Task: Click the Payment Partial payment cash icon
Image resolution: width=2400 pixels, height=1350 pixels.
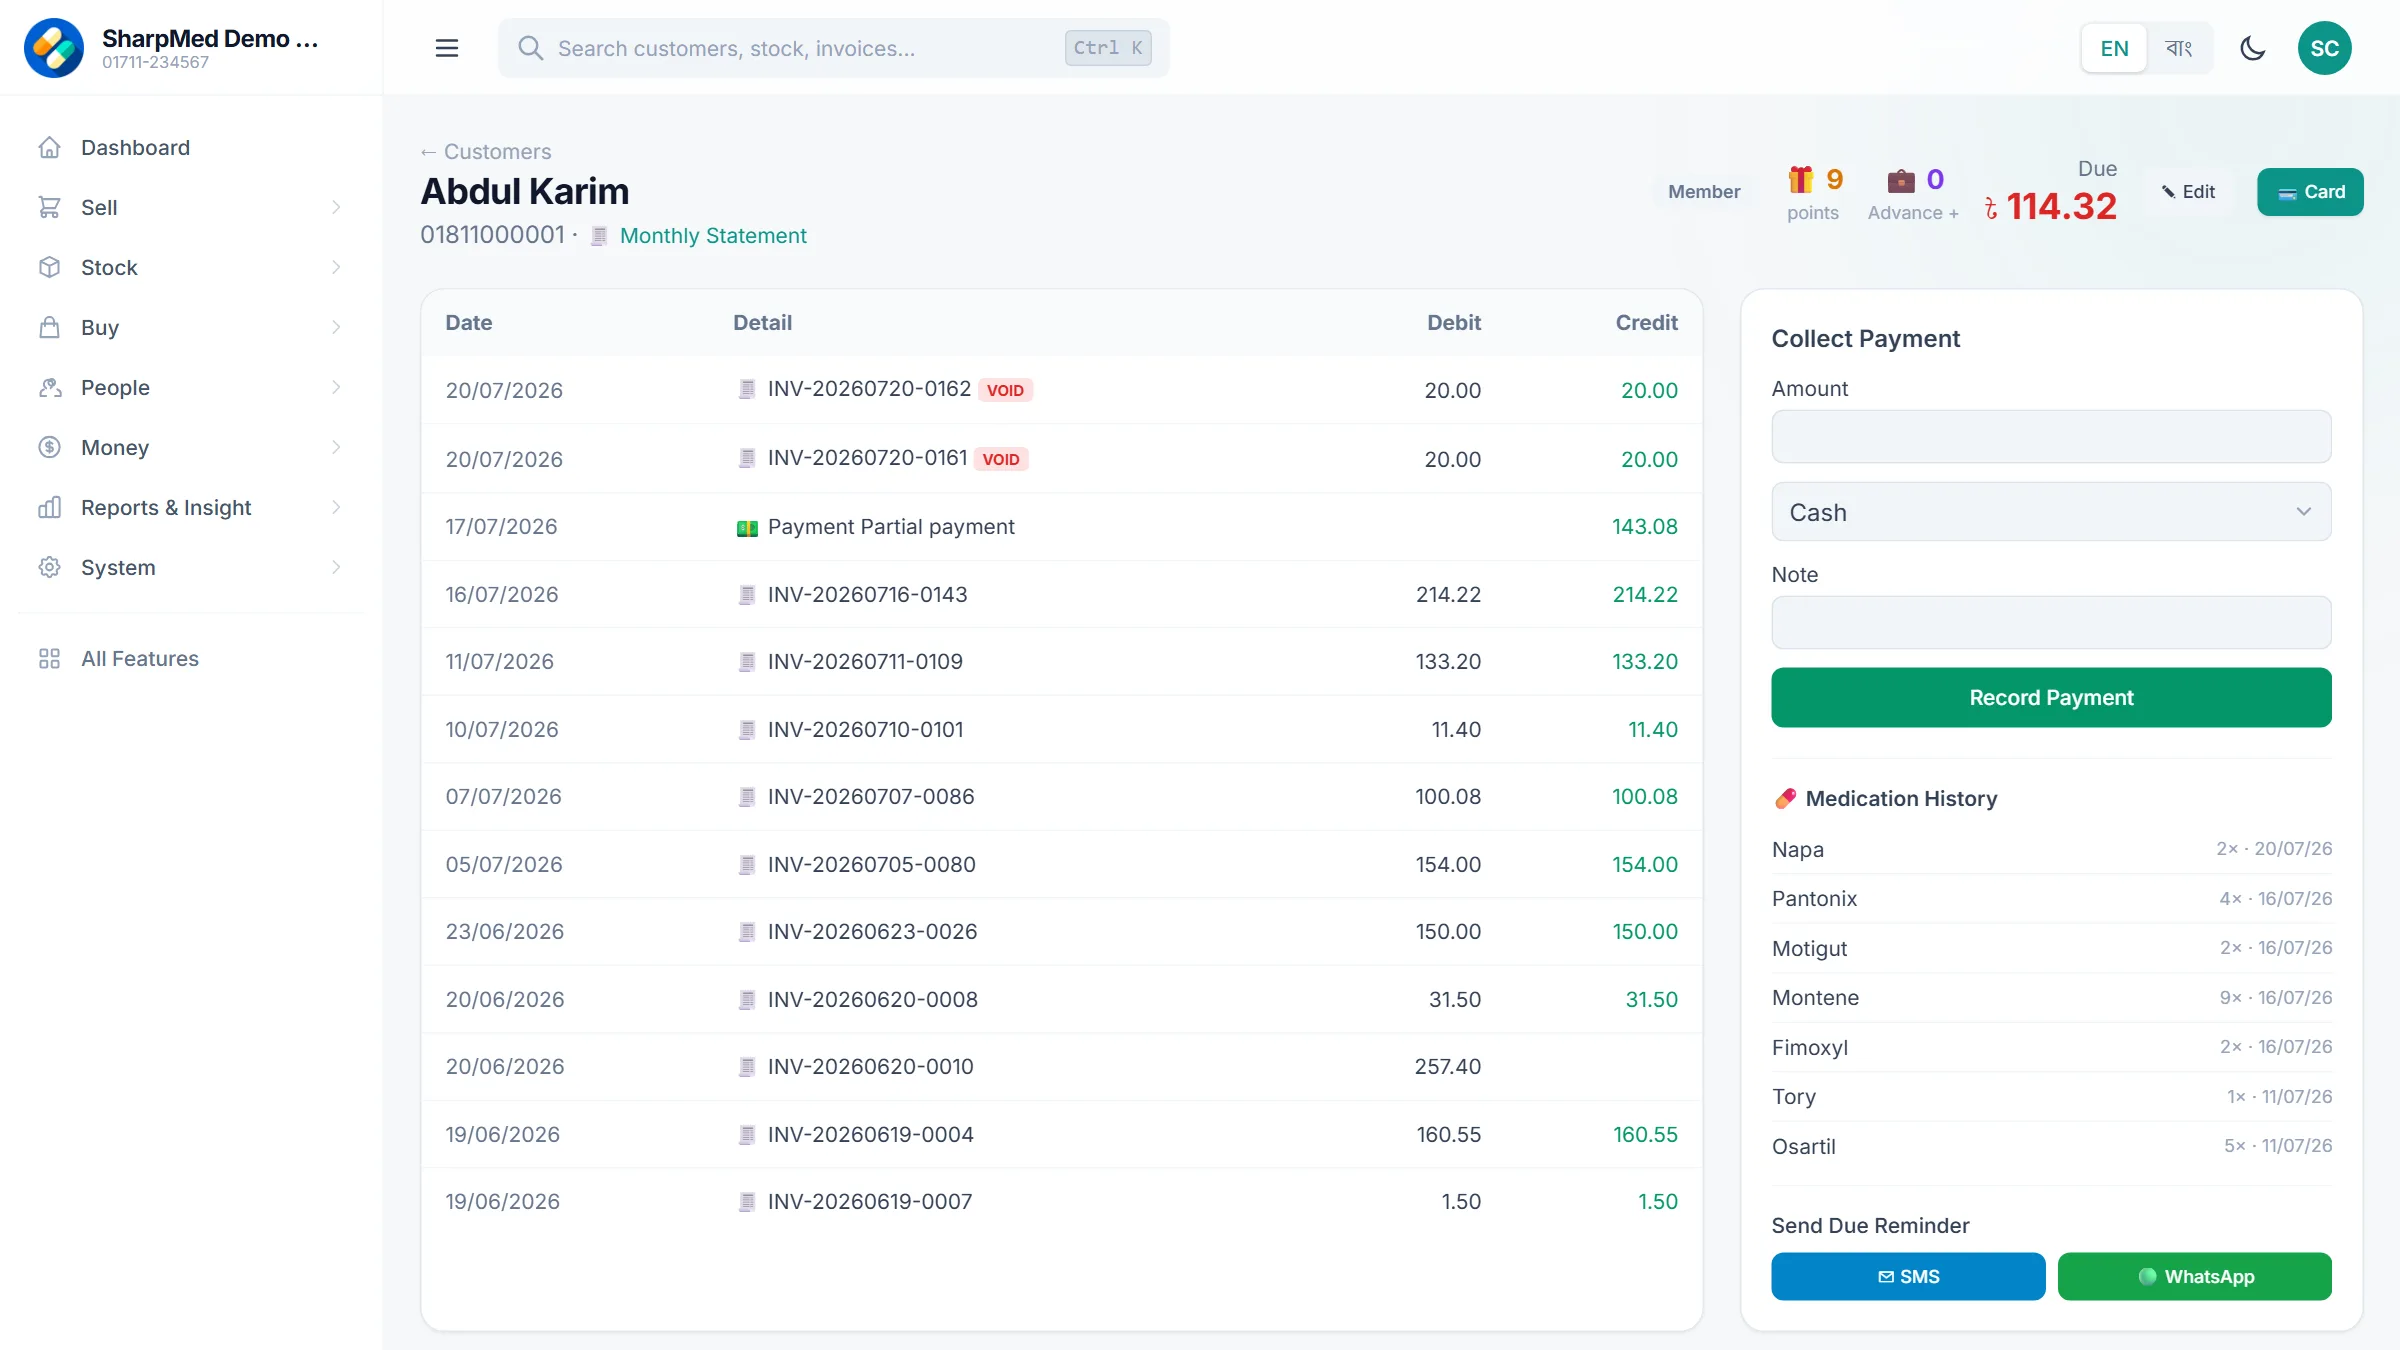Action: 747,528
